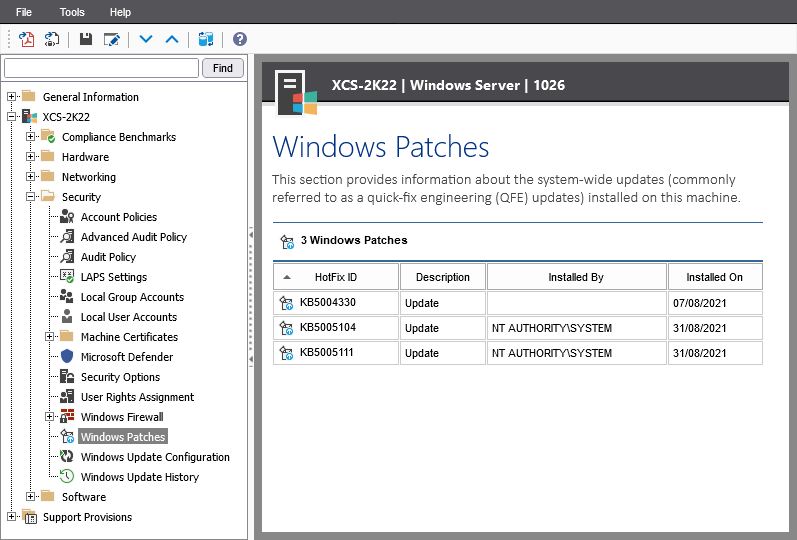Click the Local User Accounts icon

67,317
